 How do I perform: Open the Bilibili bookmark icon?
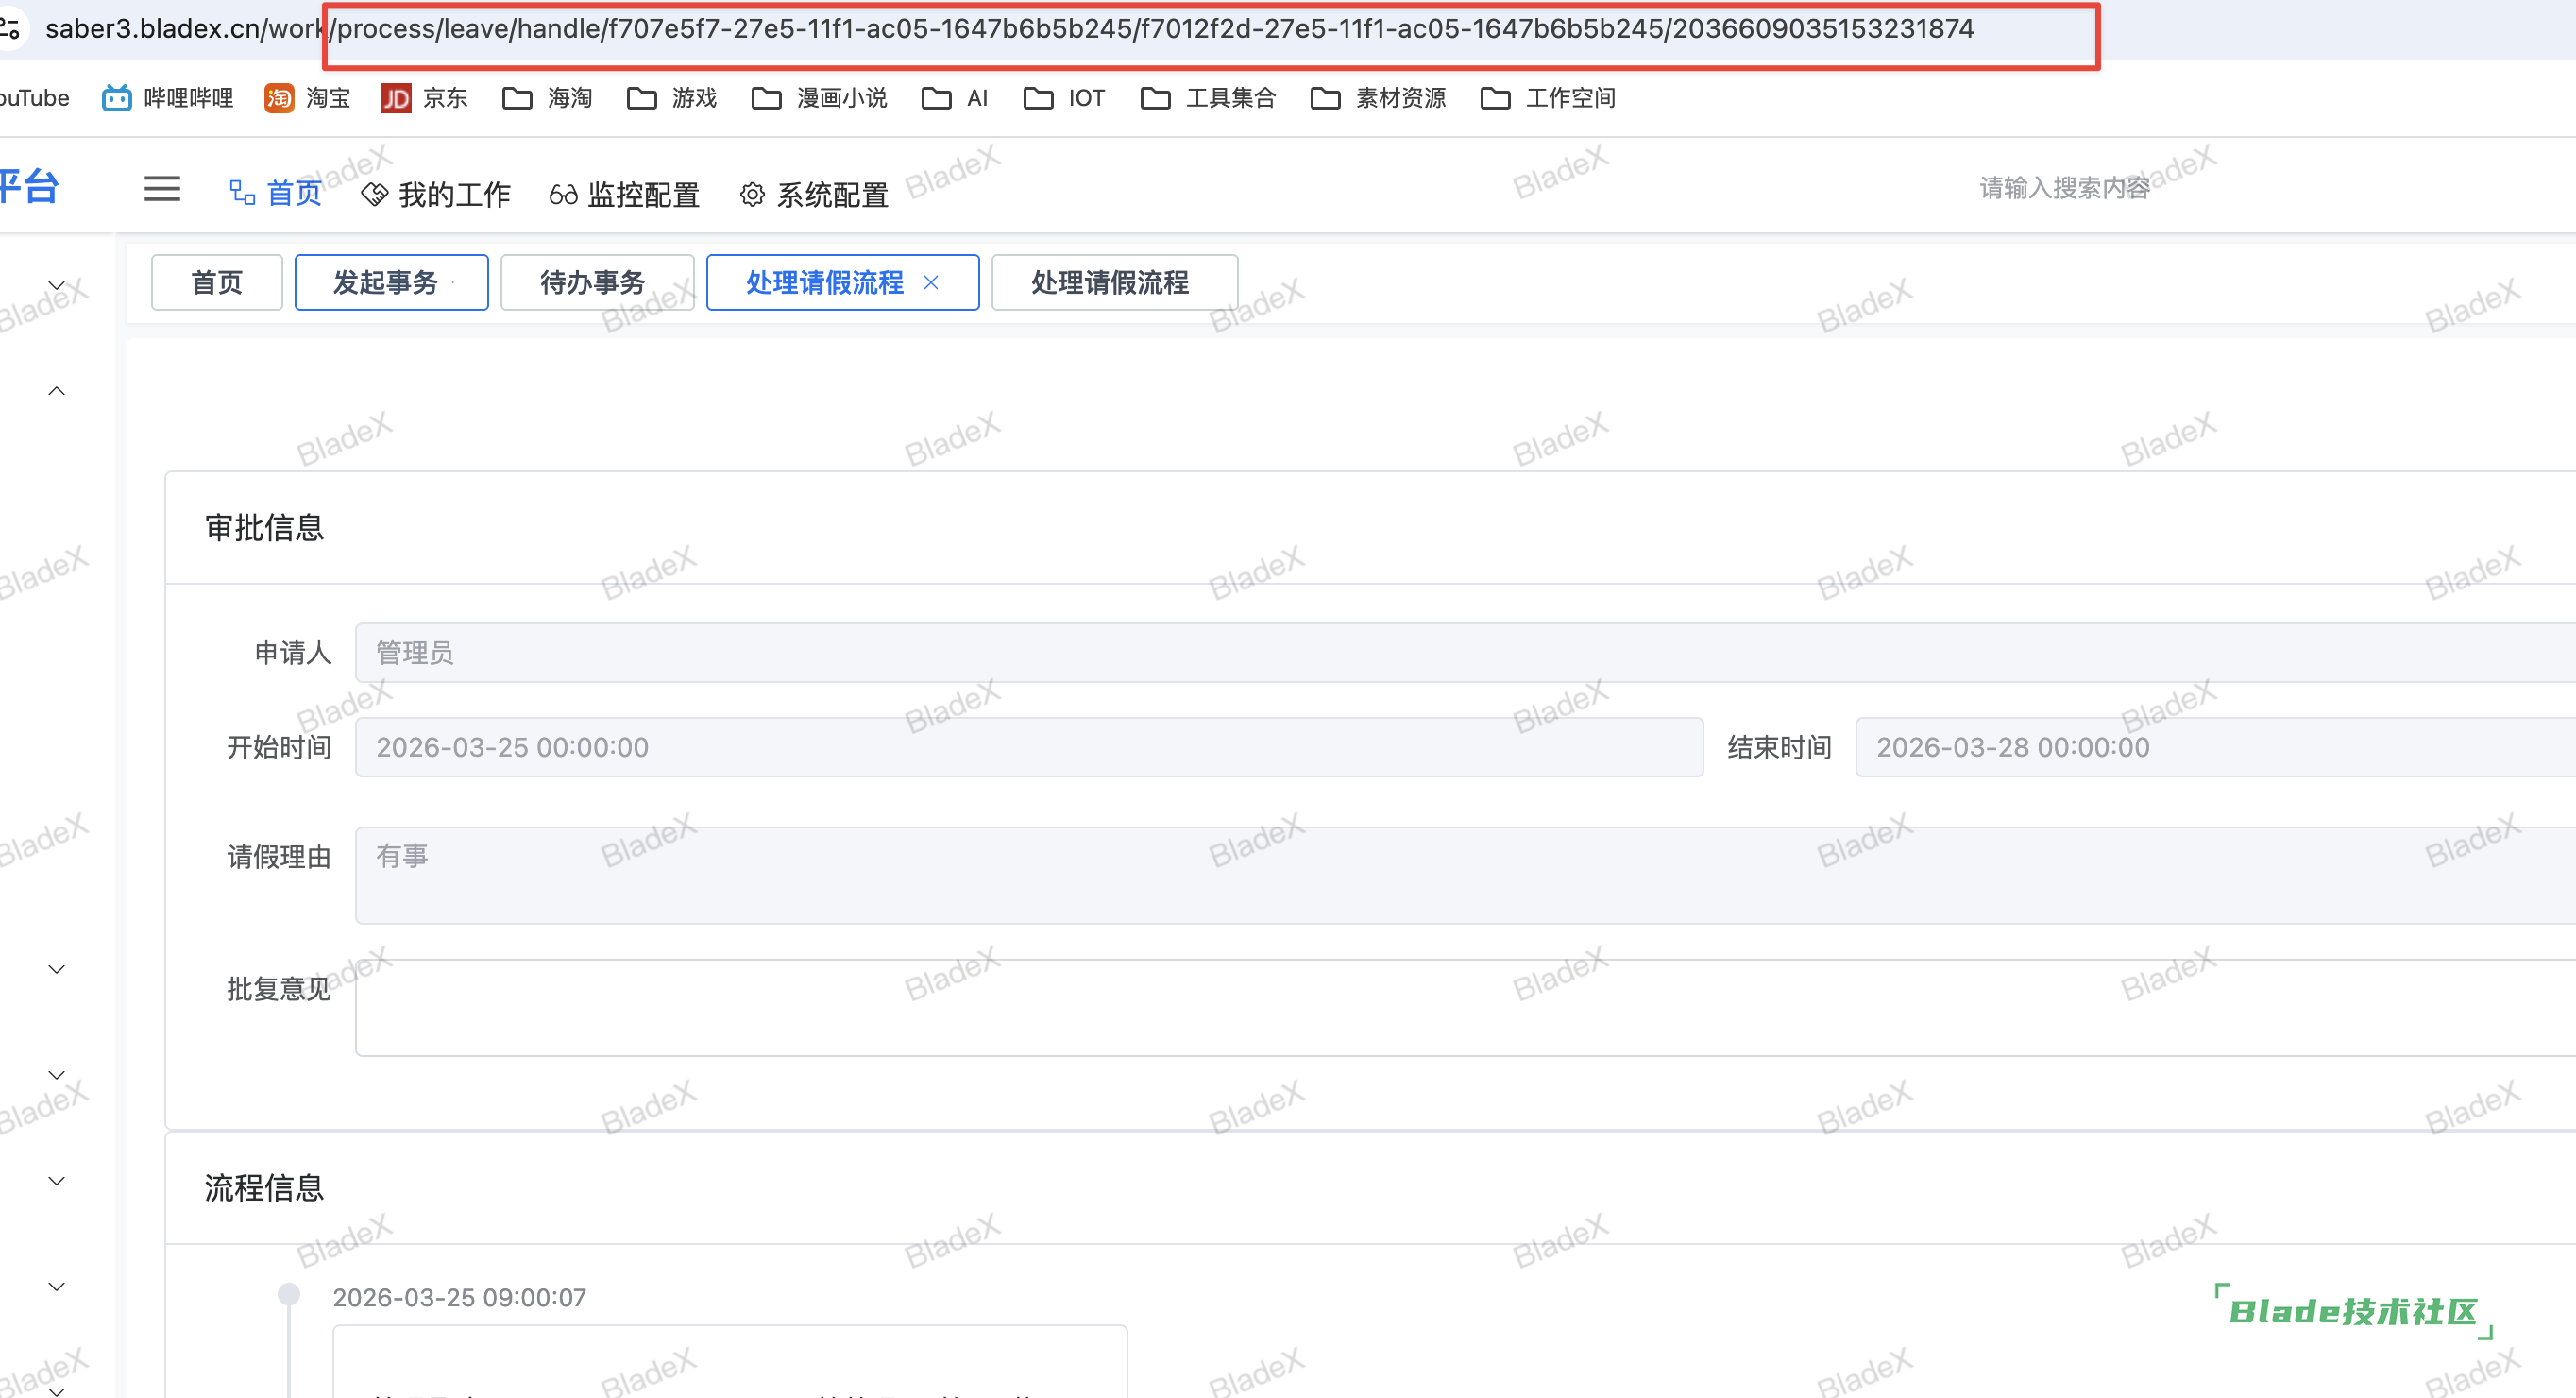(x=117, y=98)
